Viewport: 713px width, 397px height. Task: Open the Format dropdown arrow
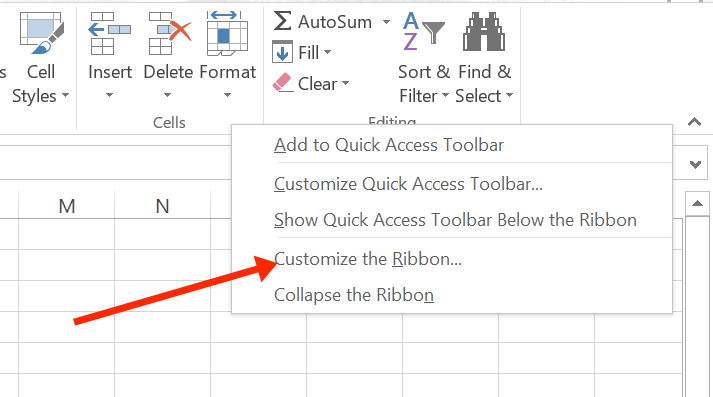click(x=227, y=95)
